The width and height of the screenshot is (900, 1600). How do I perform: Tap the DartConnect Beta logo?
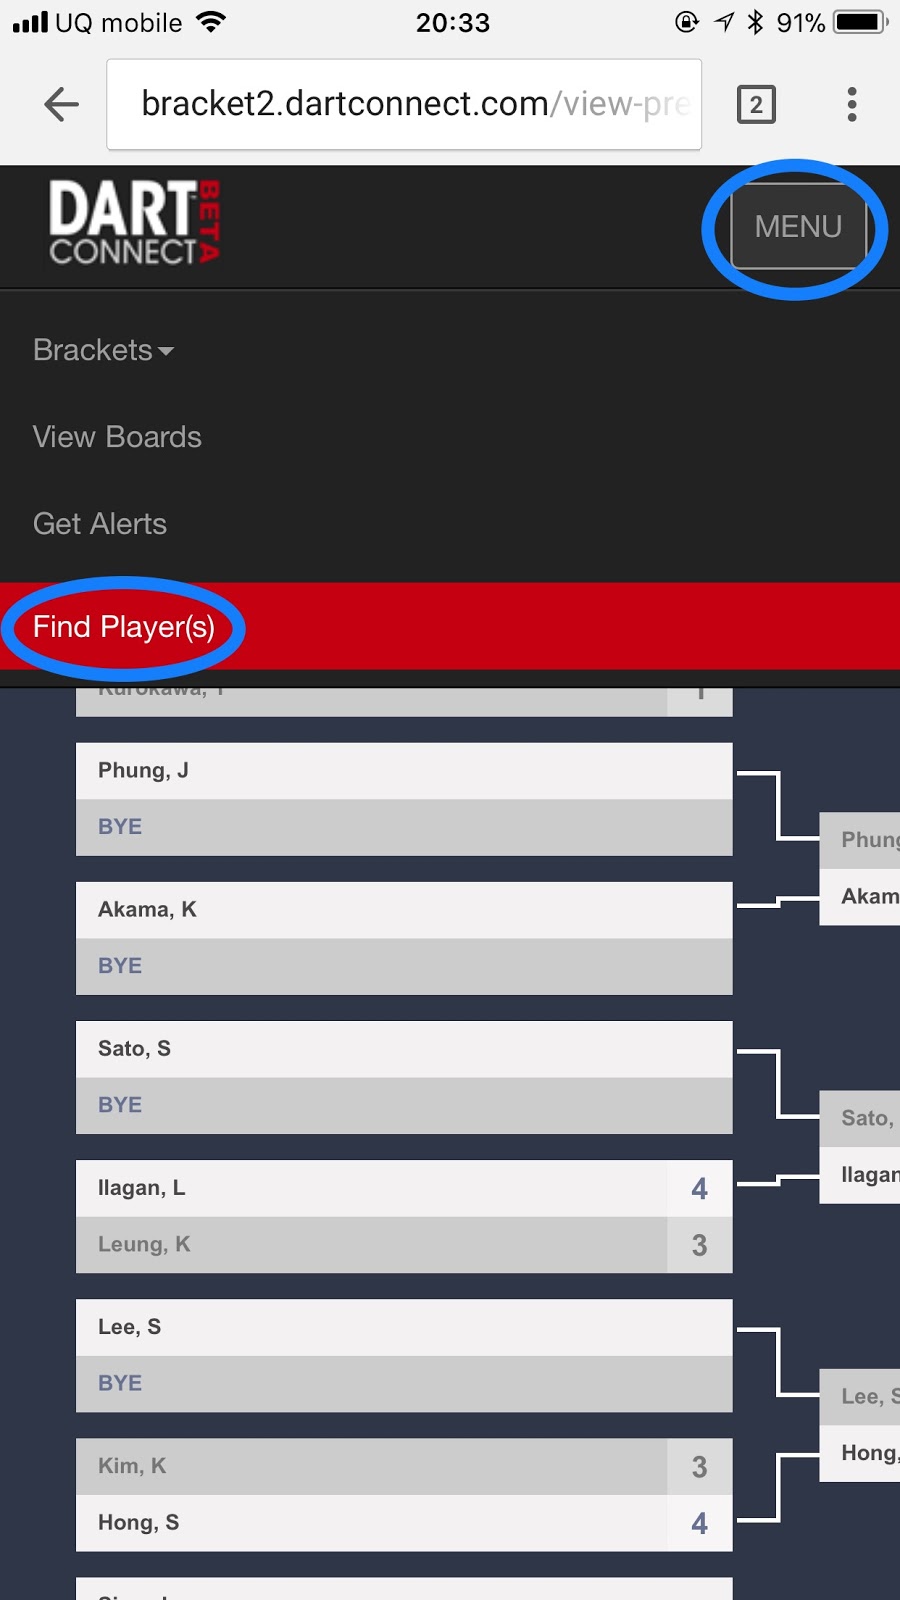click(x=135, y=223)
